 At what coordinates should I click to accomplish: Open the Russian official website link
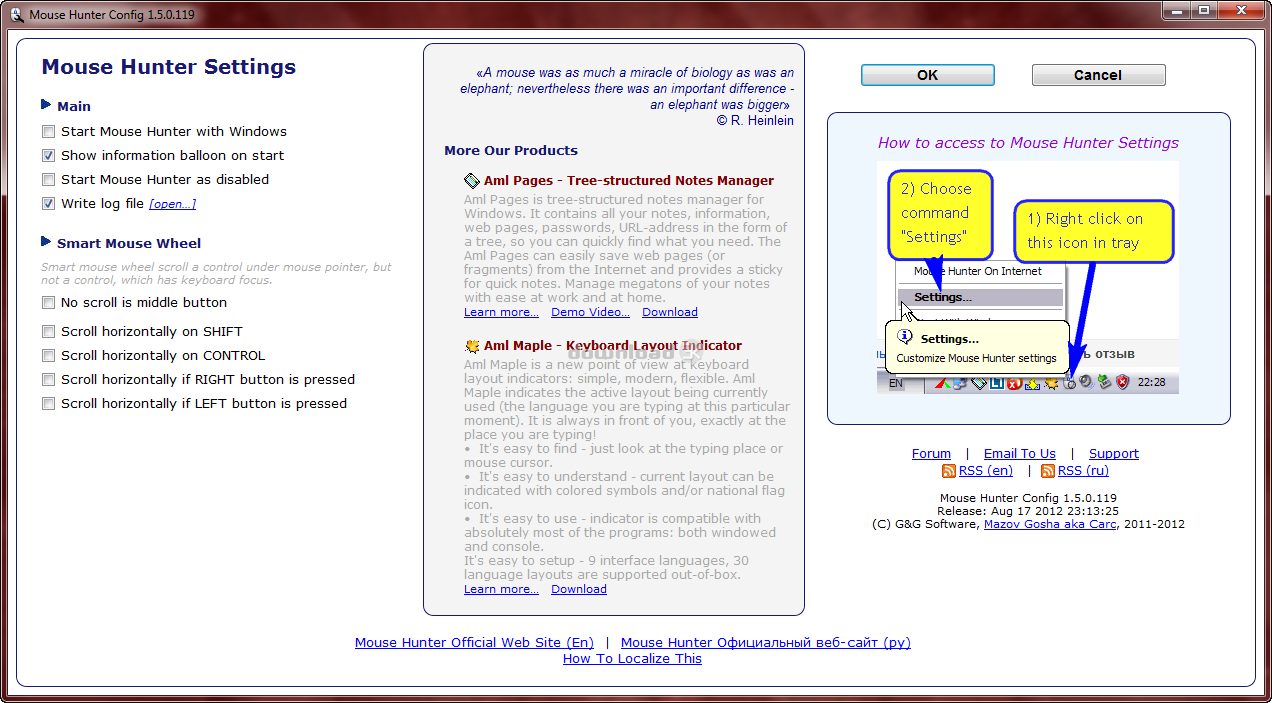[766, 643]
